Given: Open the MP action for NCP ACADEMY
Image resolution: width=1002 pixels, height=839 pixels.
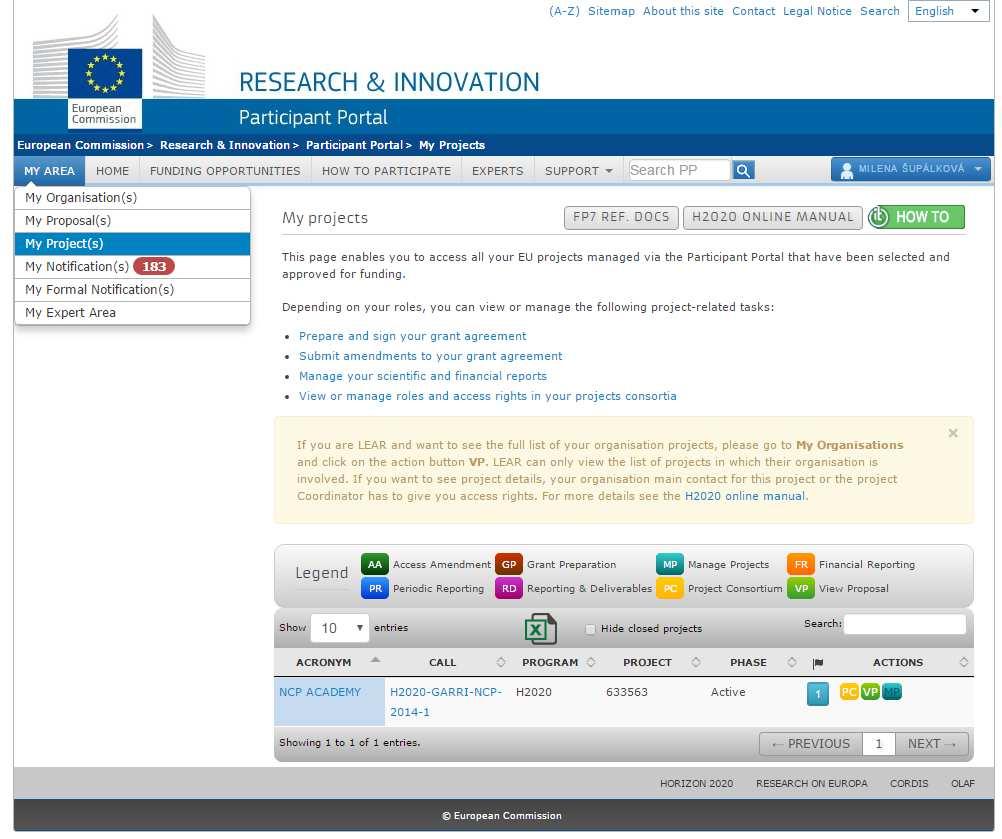Looking at the screenshot, I should (x=891, y=691).
